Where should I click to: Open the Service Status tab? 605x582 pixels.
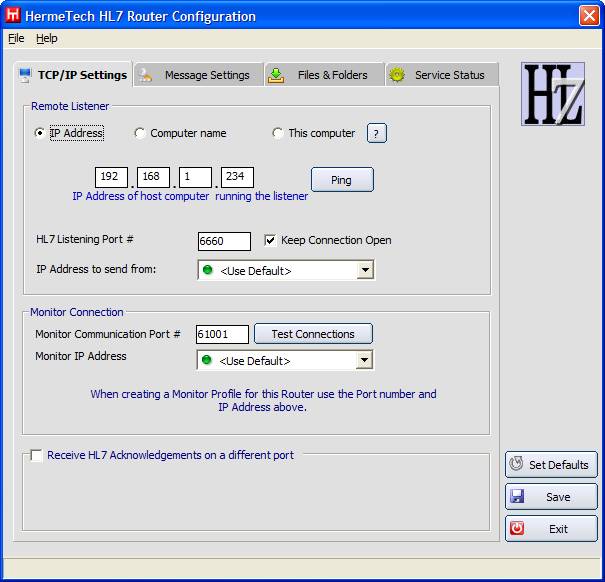coord(443,75)
